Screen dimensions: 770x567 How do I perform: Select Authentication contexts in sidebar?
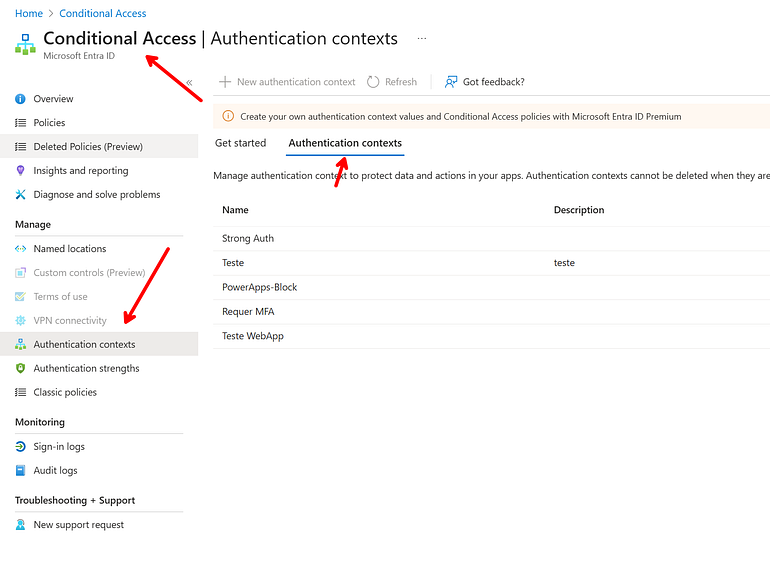(x=99, y=344)
